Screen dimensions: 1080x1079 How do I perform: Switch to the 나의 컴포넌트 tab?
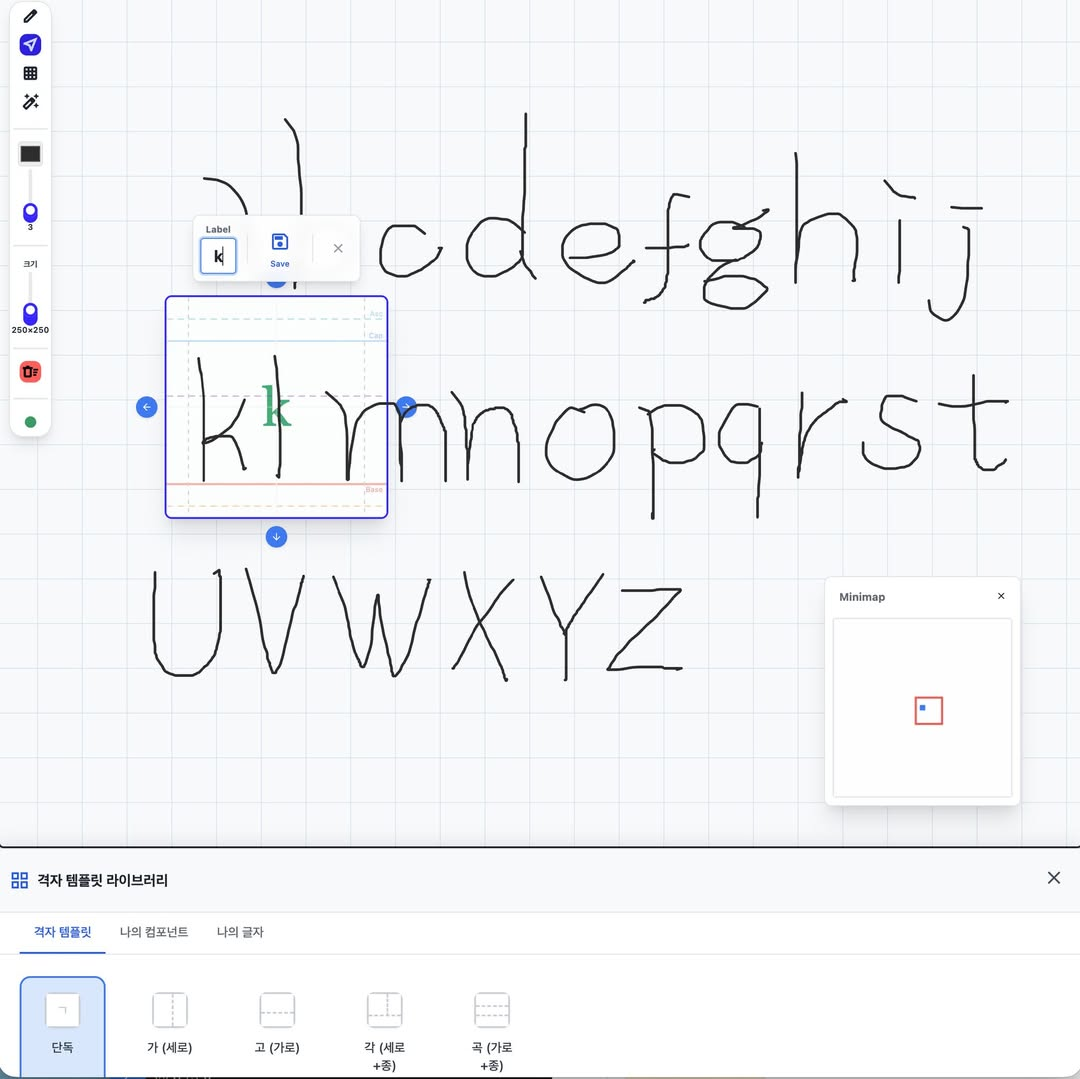[x=154, y=932]
